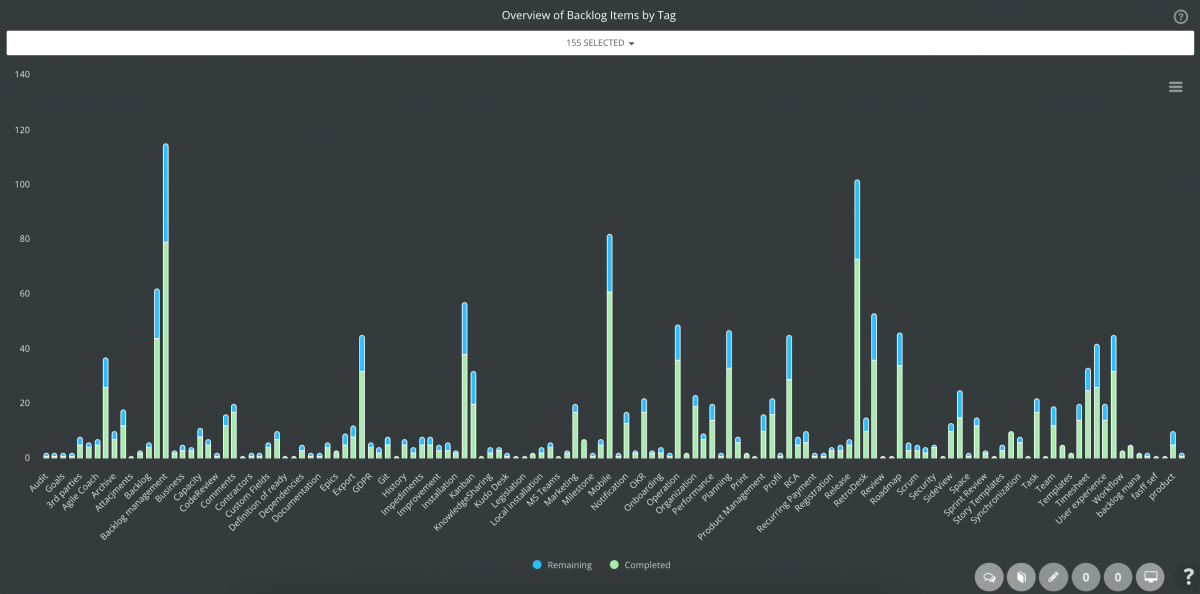1200x594 pixels.
Task: Toggle the Completed series in legend
Action: click(647, 565)
